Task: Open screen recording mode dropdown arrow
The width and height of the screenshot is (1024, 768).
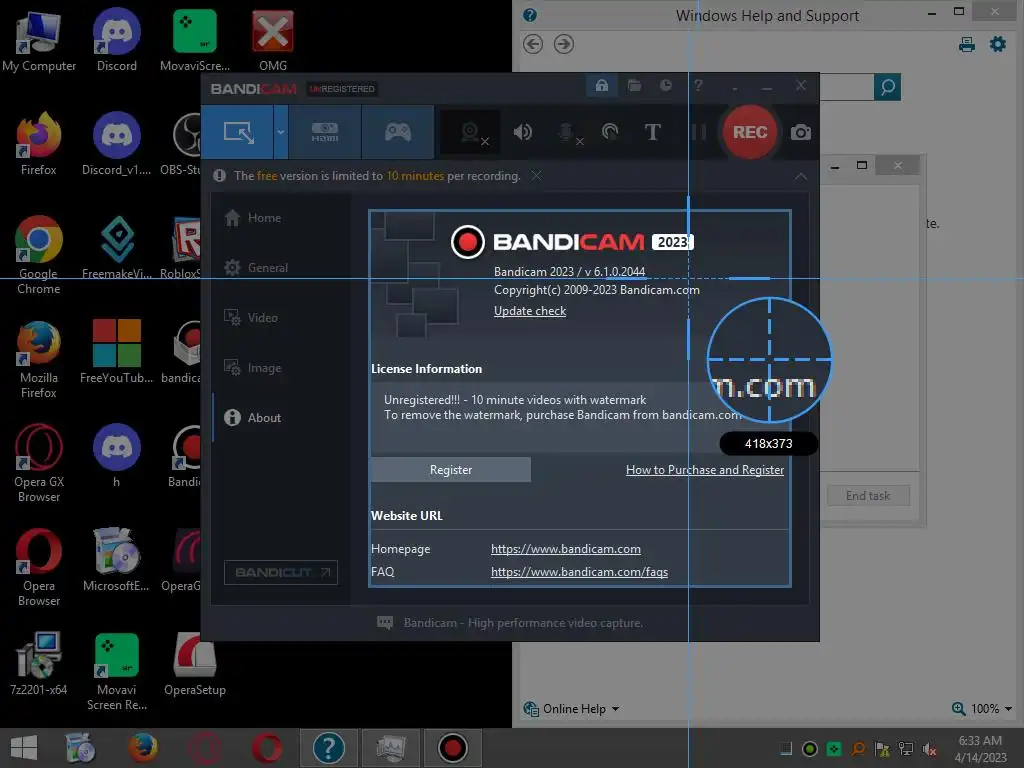Action: (x=281, y=132)
